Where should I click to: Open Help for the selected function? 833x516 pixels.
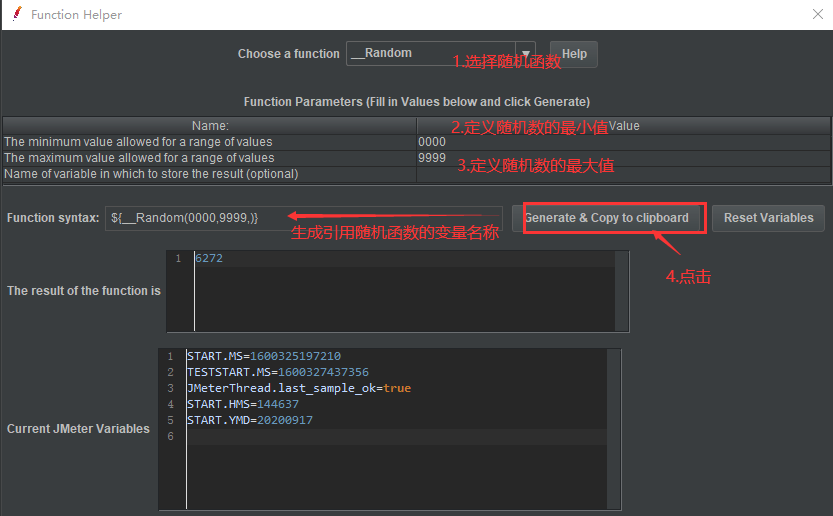click(x=574, y=54)
